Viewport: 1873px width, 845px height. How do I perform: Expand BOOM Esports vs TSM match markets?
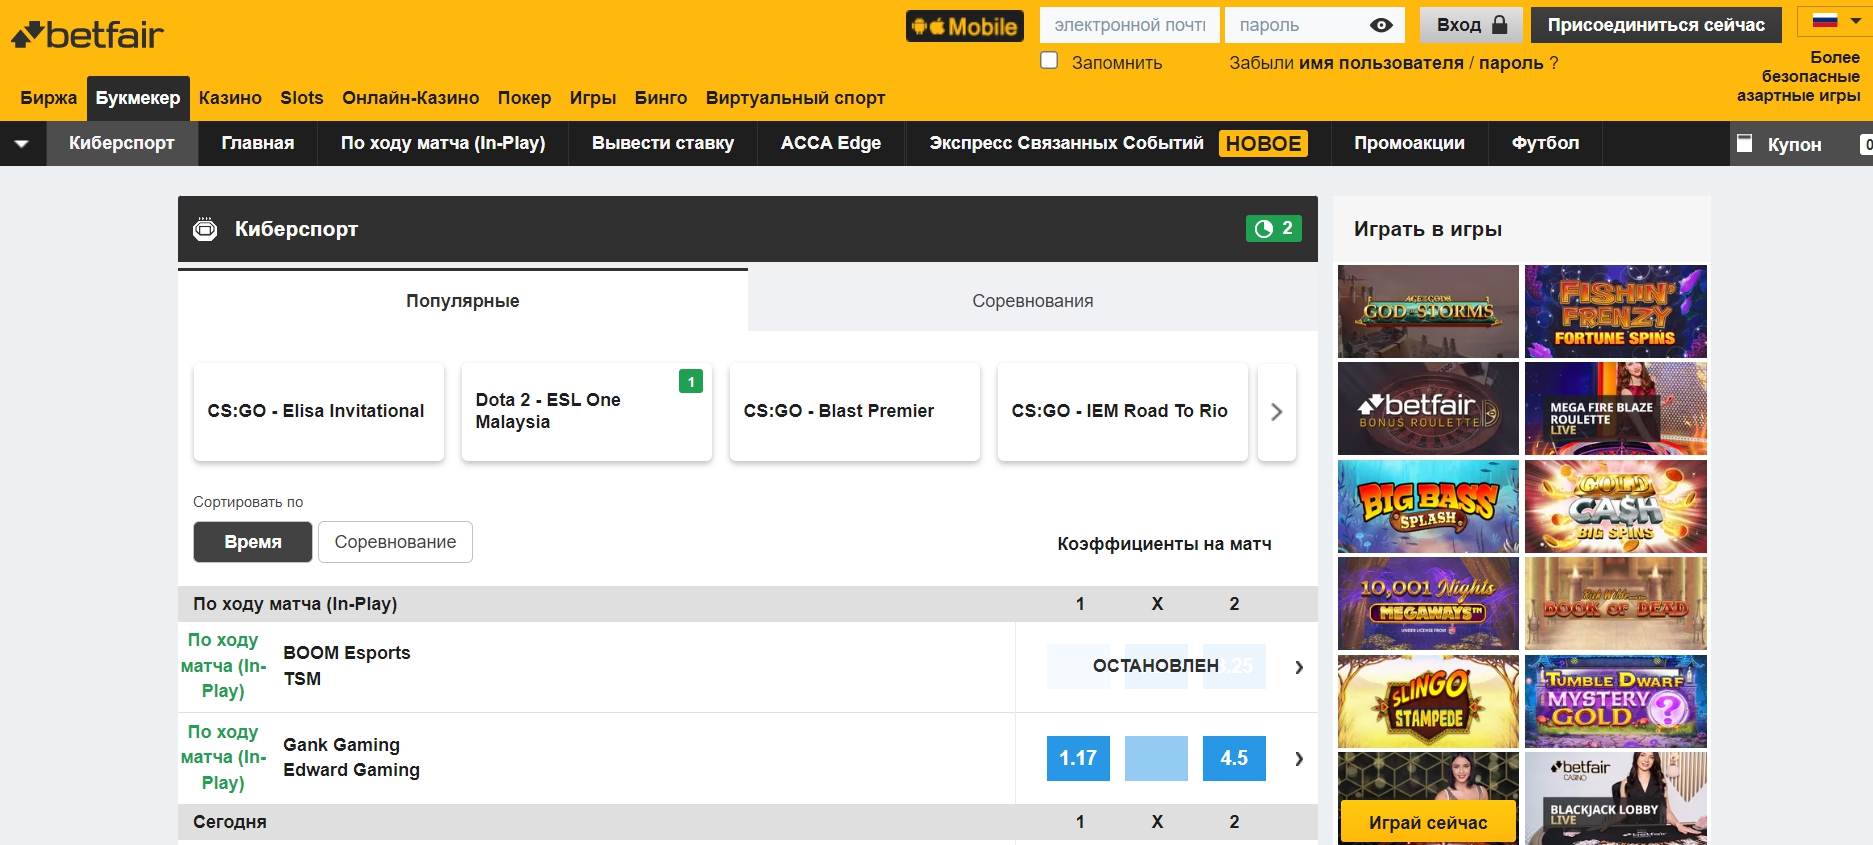click(1298, 667)
